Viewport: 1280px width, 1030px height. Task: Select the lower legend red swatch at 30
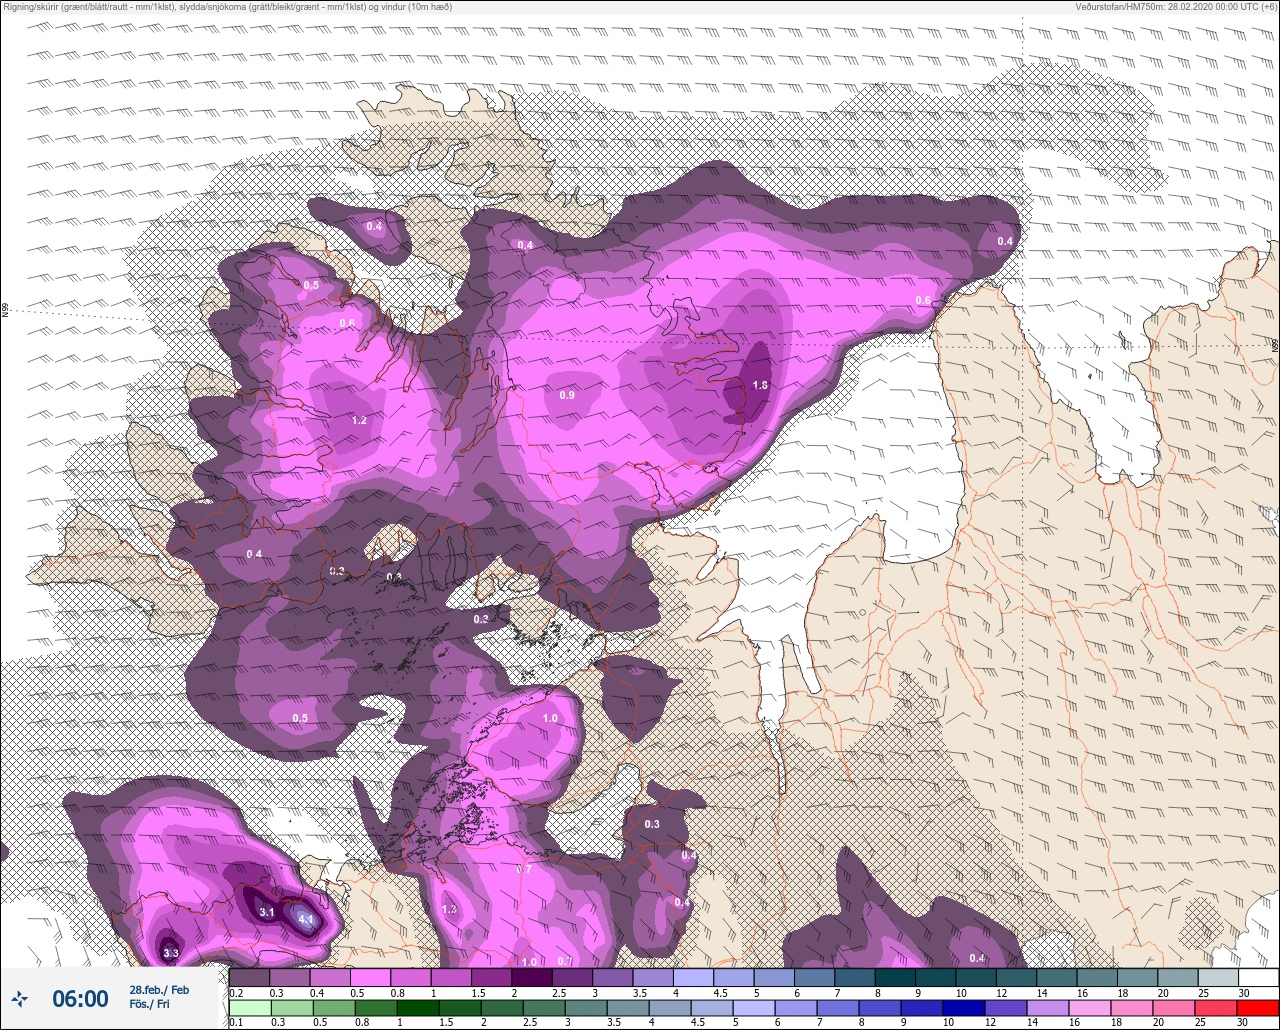[x=1258, y=1008]
